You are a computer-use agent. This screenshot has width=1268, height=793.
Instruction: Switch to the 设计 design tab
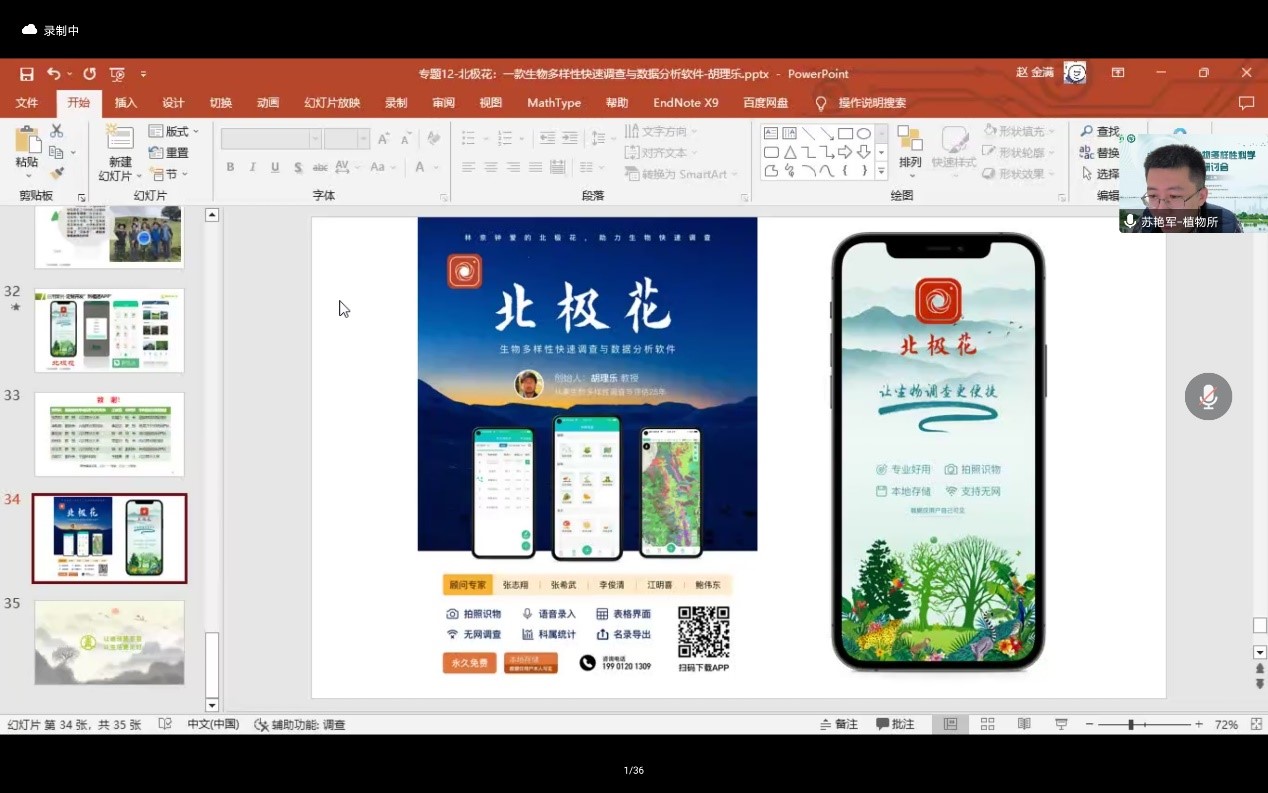click(x=173, y=103)
